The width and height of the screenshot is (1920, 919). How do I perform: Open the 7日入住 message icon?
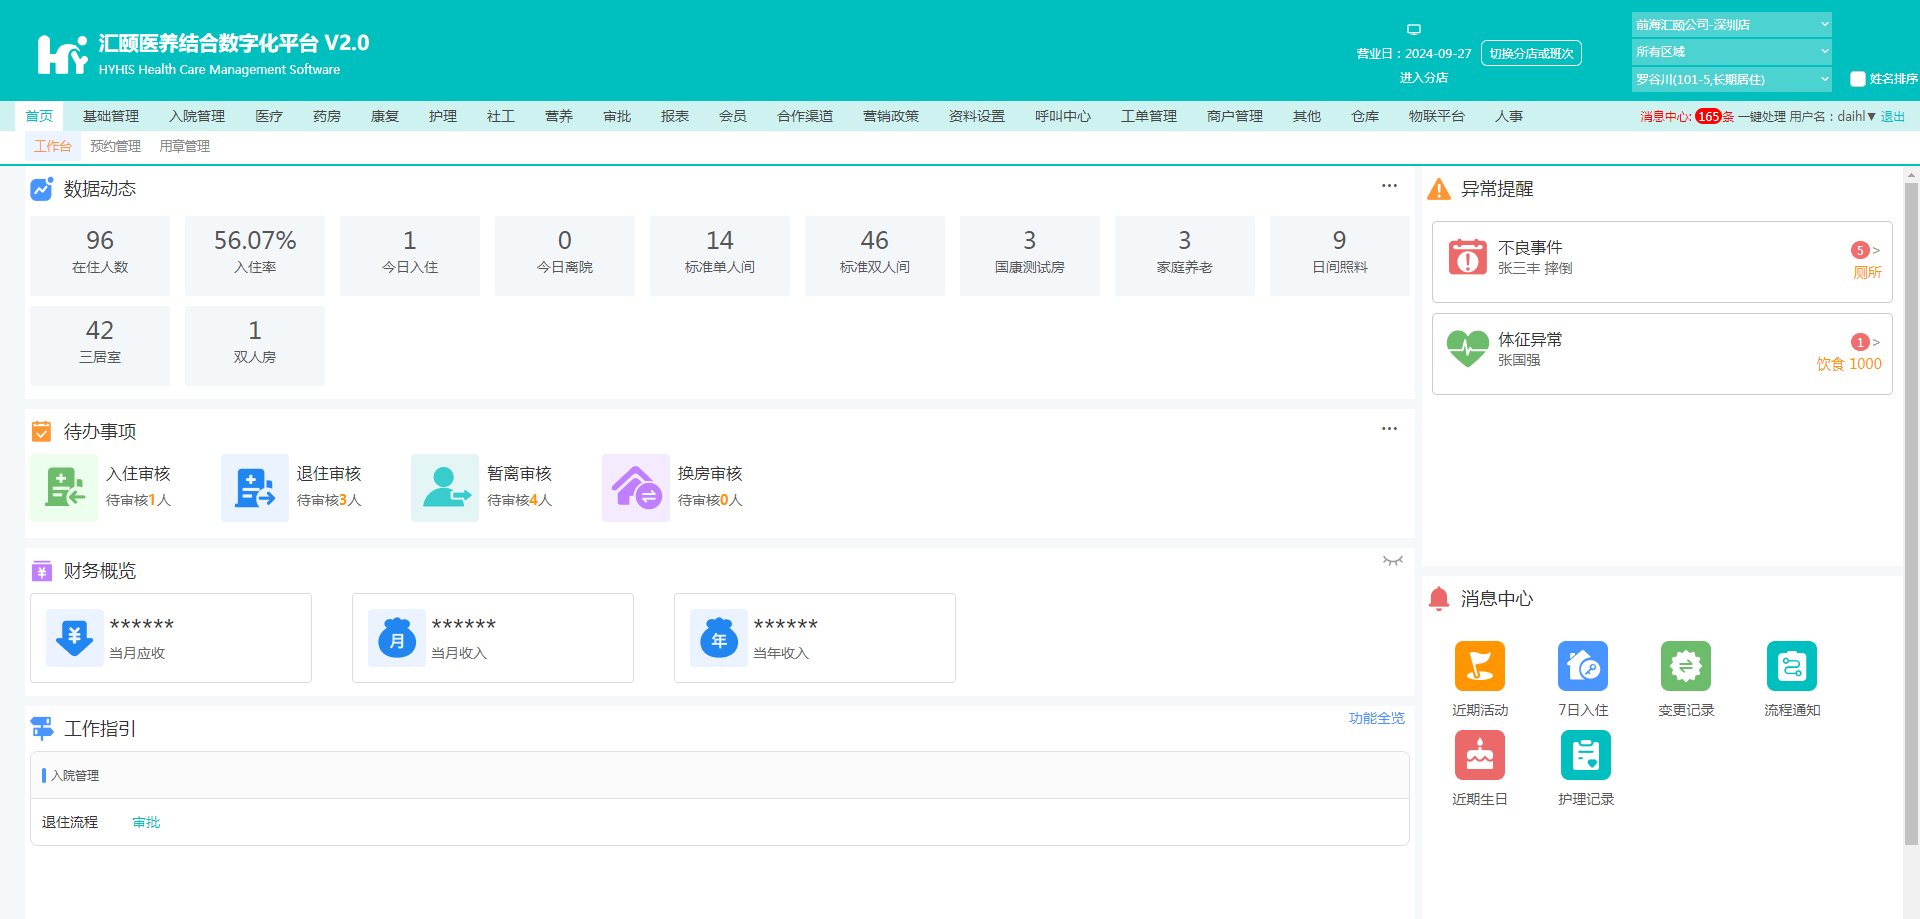click(x=1582, y=666)
